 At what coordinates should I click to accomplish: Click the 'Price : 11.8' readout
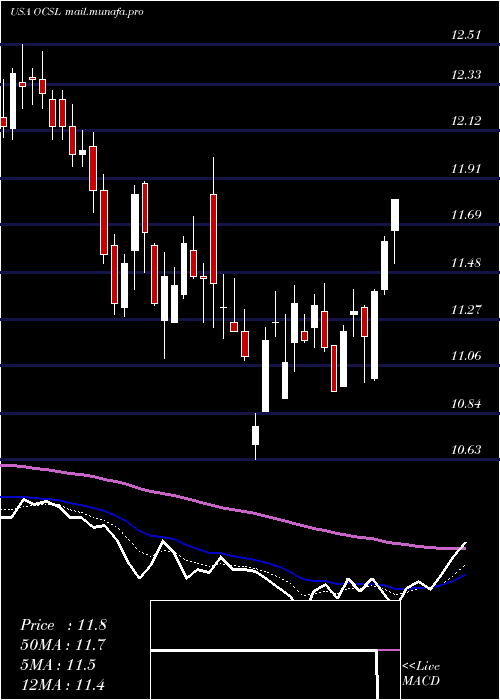pos(63,625)
